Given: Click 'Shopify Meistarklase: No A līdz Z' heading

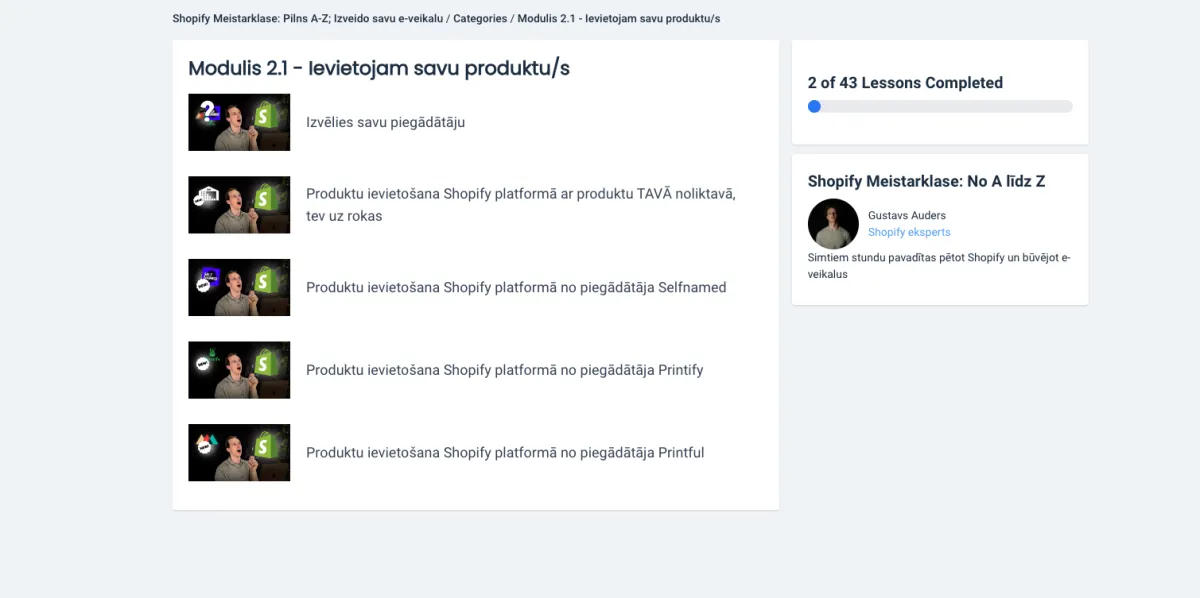Looking at the screenshot, I should 926,181.
